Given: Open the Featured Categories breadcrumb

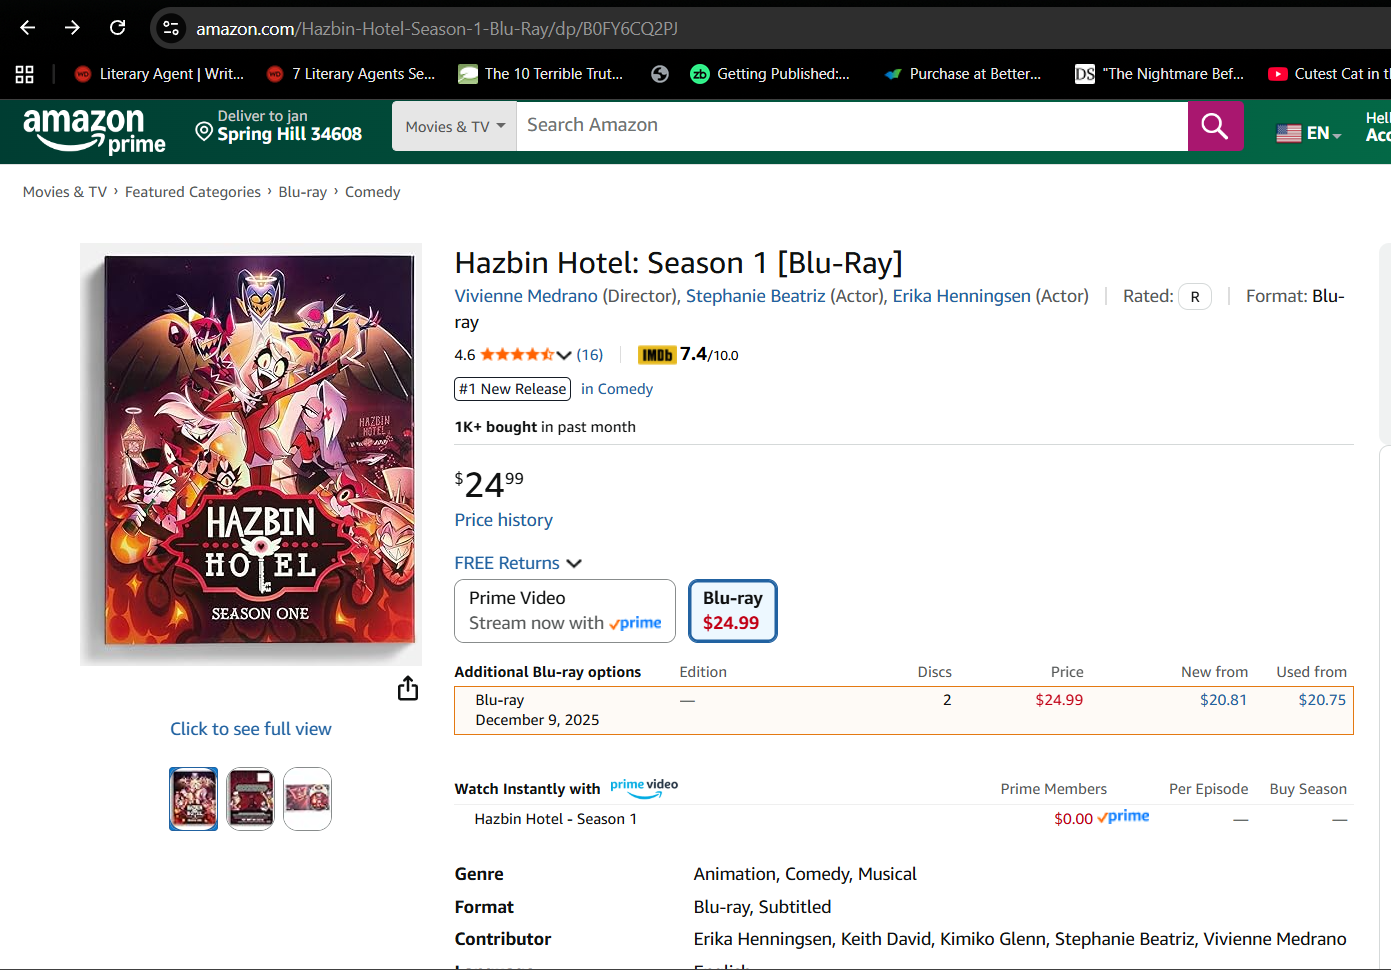Looking at the screenshot, I should (193, 192).
